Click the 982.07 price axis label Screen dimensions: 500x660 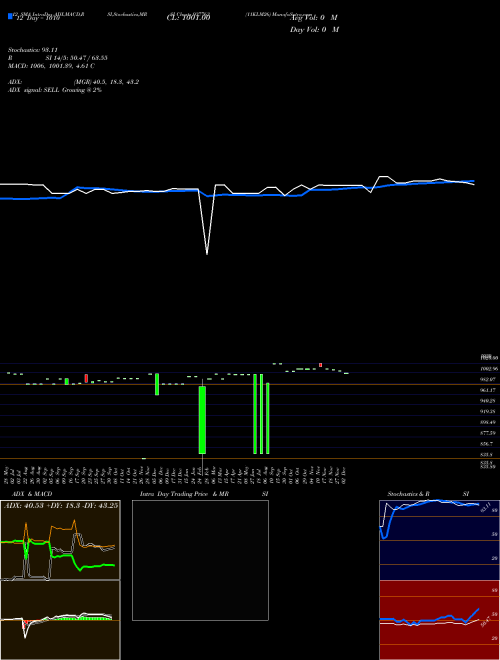coord(488,379)
